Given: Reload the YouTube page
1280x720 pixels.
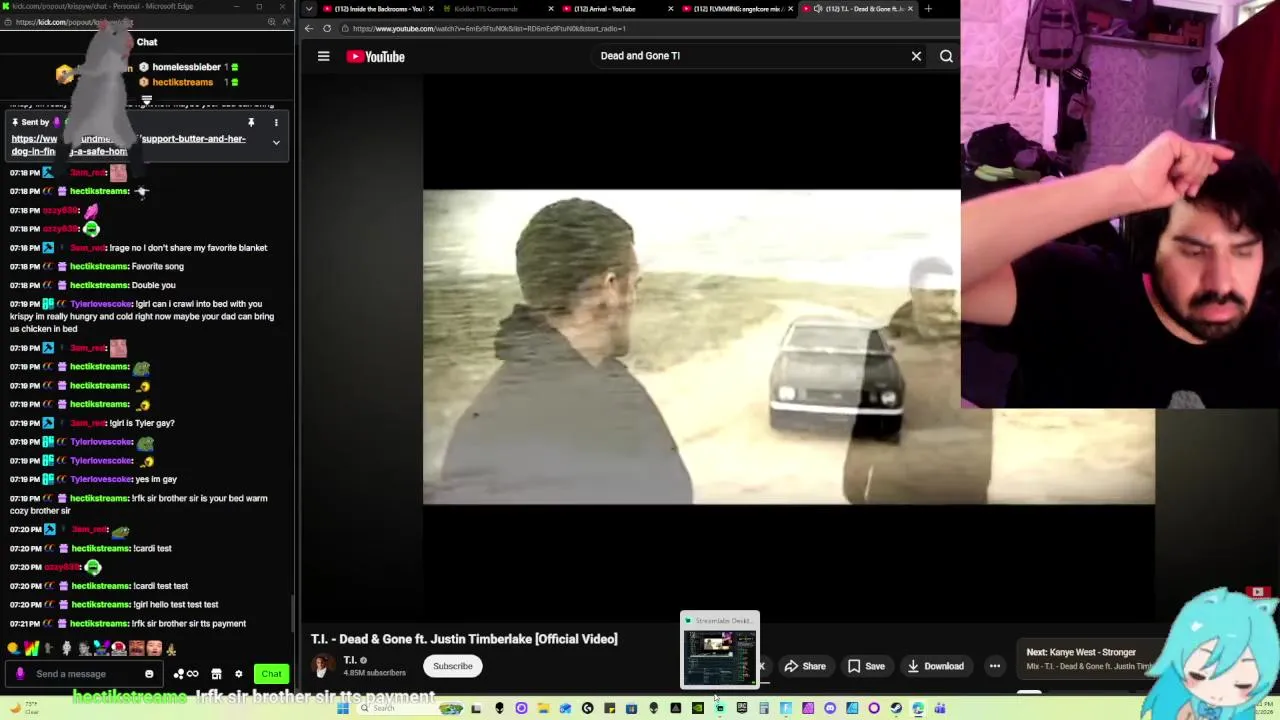Looking at the screenshot, I should point(327,28).
